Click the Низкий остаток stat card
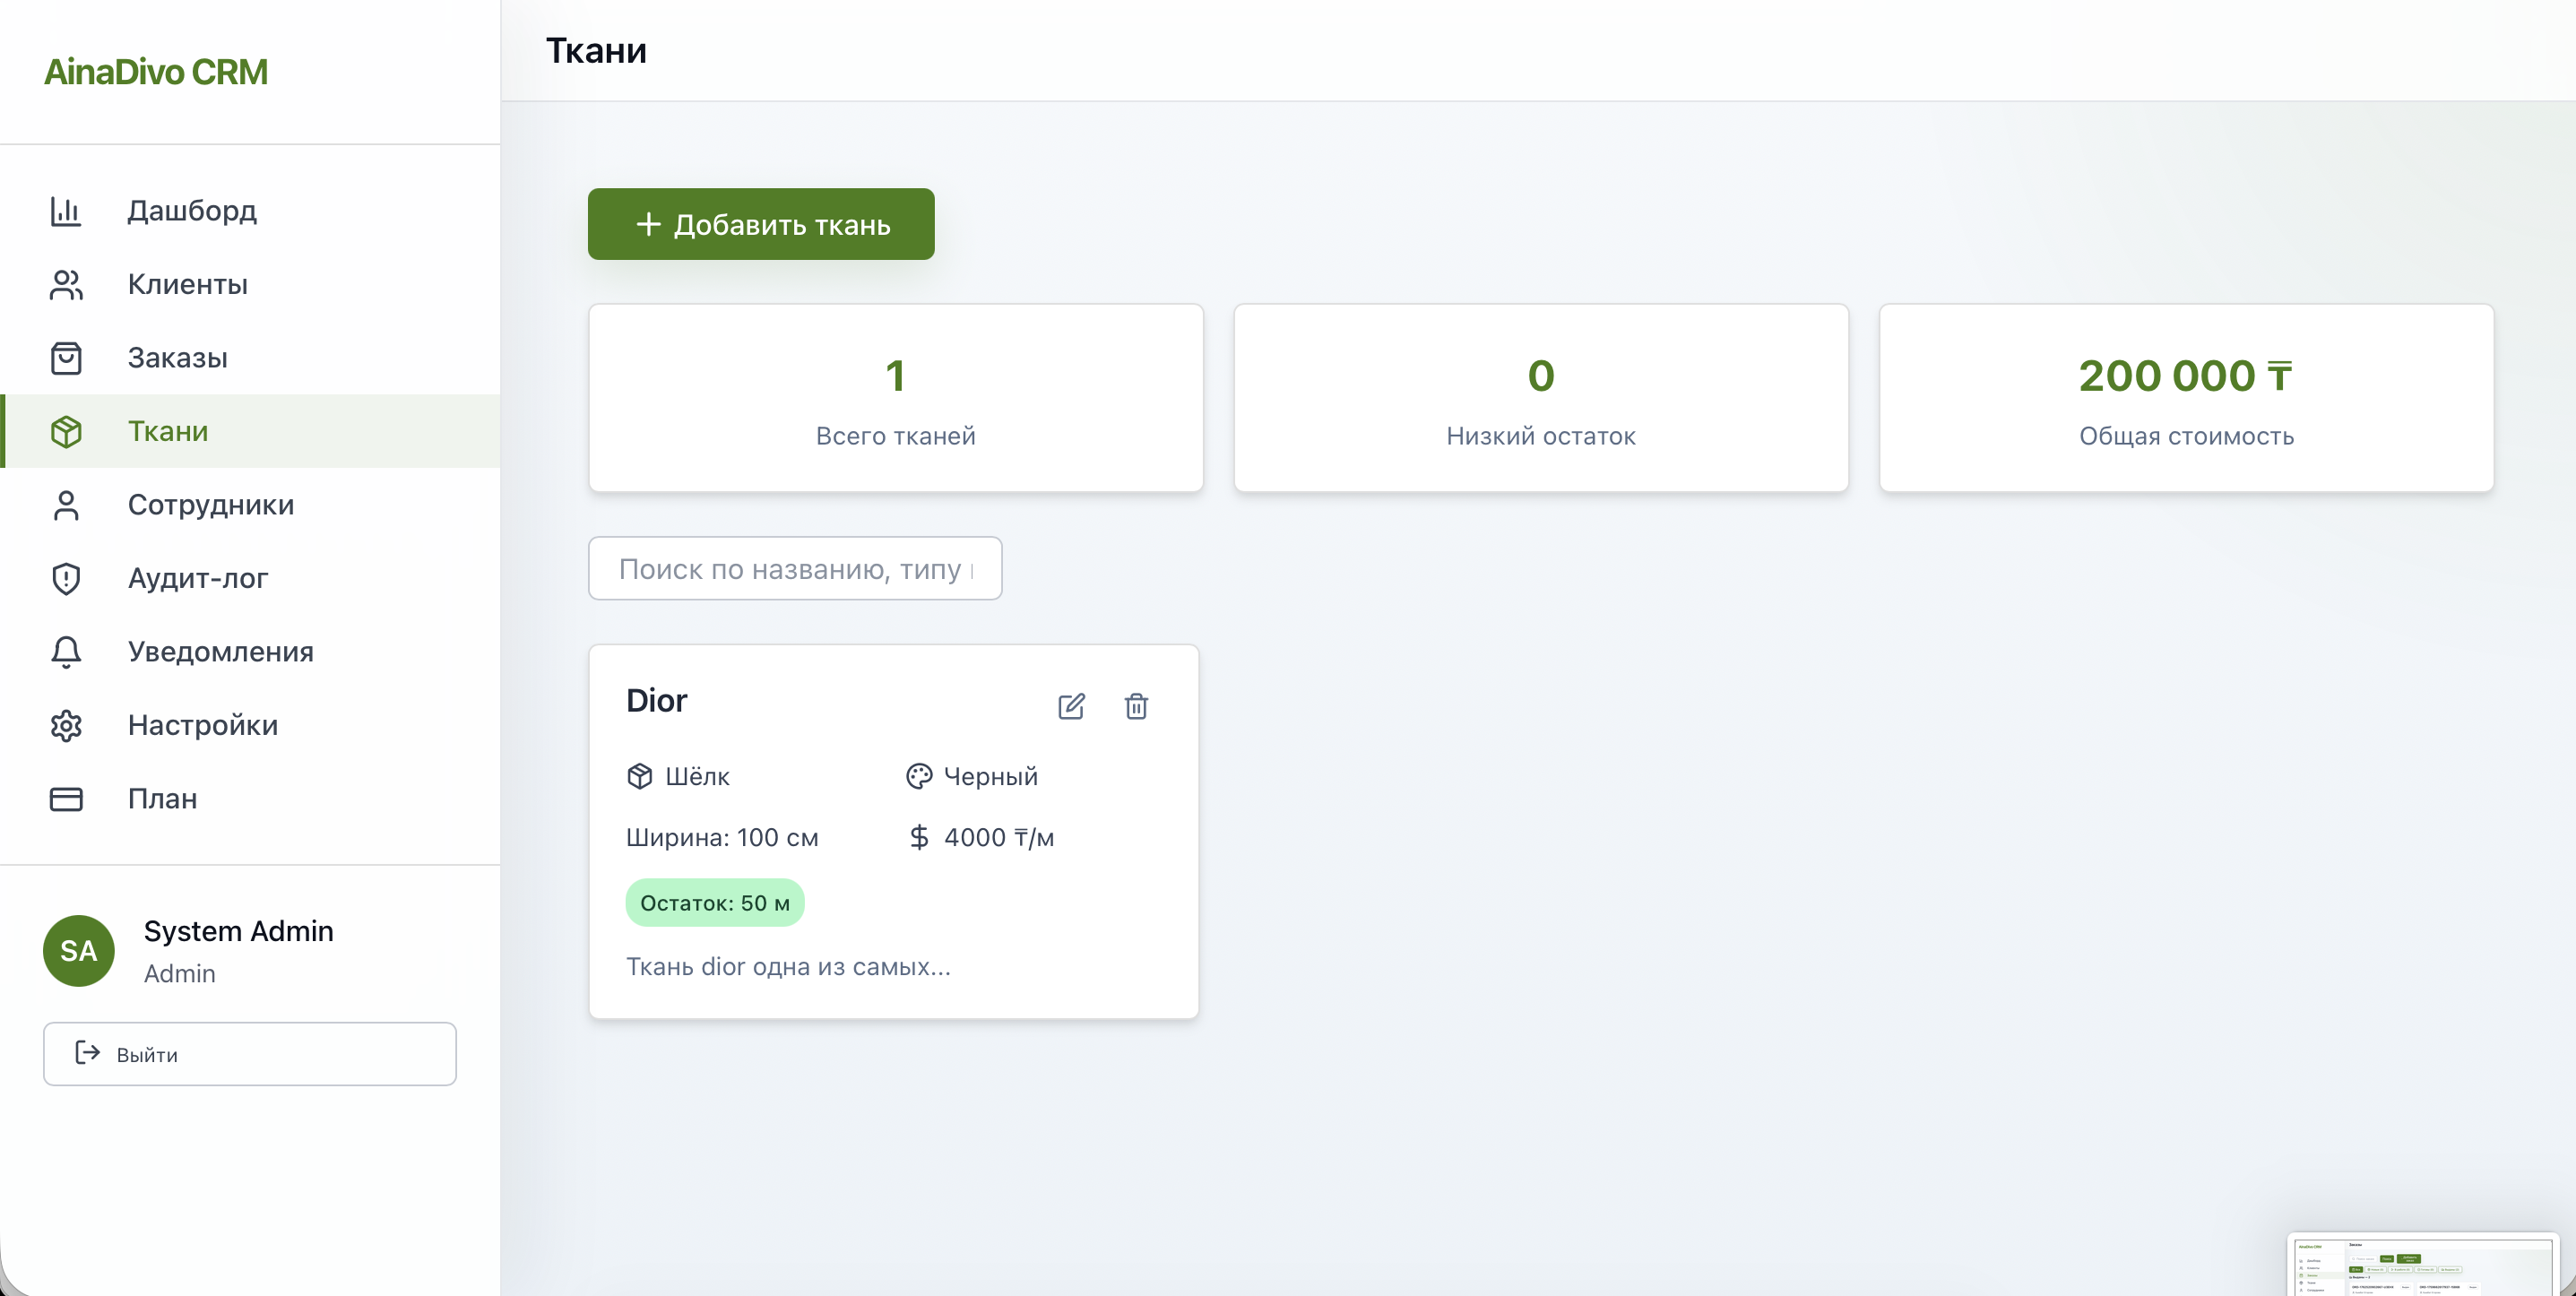Image resolution: width=2576 pixels, height=1296 pixels. [1541, 398]
